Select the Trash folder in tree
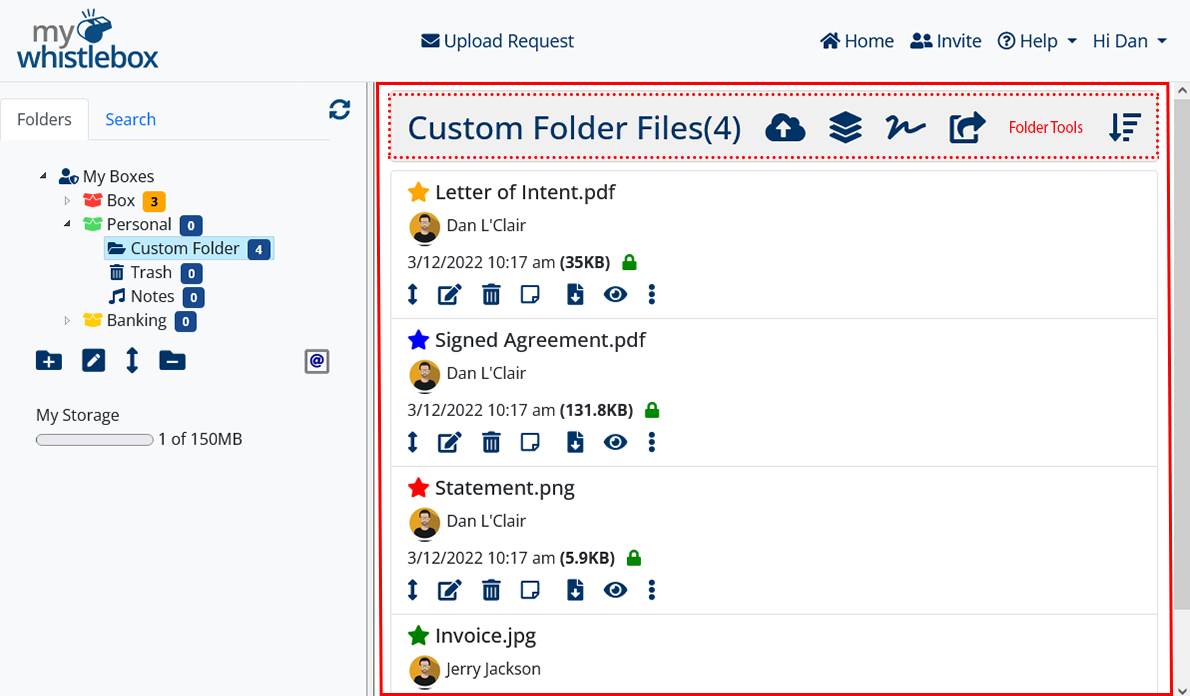This screenshot has height=696, width=1190. (150, 272)
